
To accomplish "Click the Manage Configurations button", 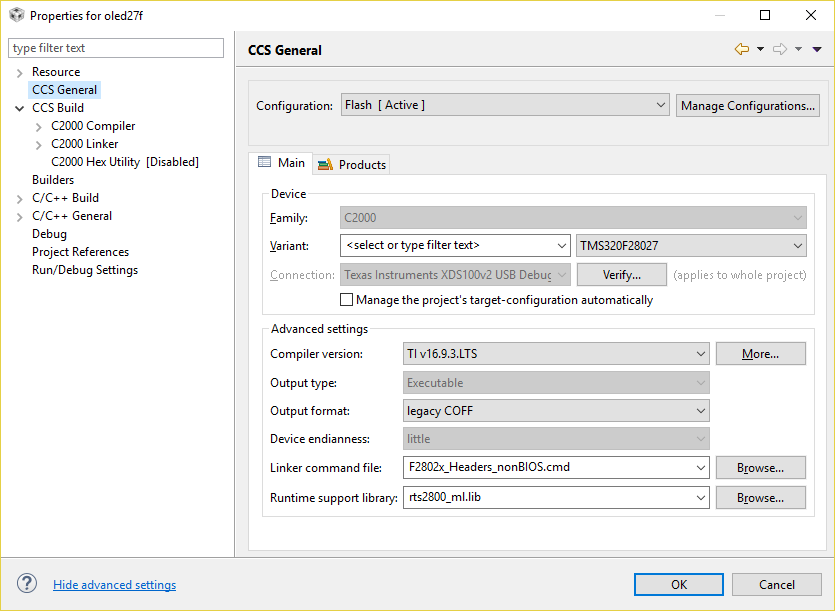I will 748,105.
